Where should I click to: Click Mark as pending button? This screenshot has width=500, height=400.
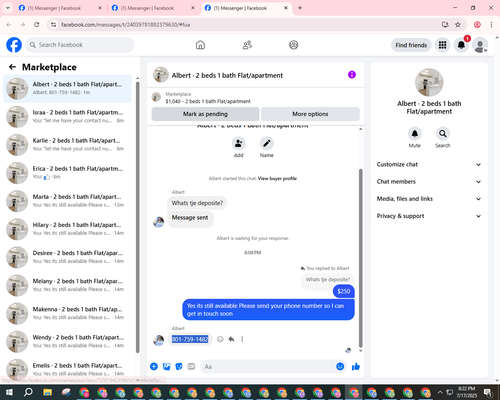click(x=205, y=114)
